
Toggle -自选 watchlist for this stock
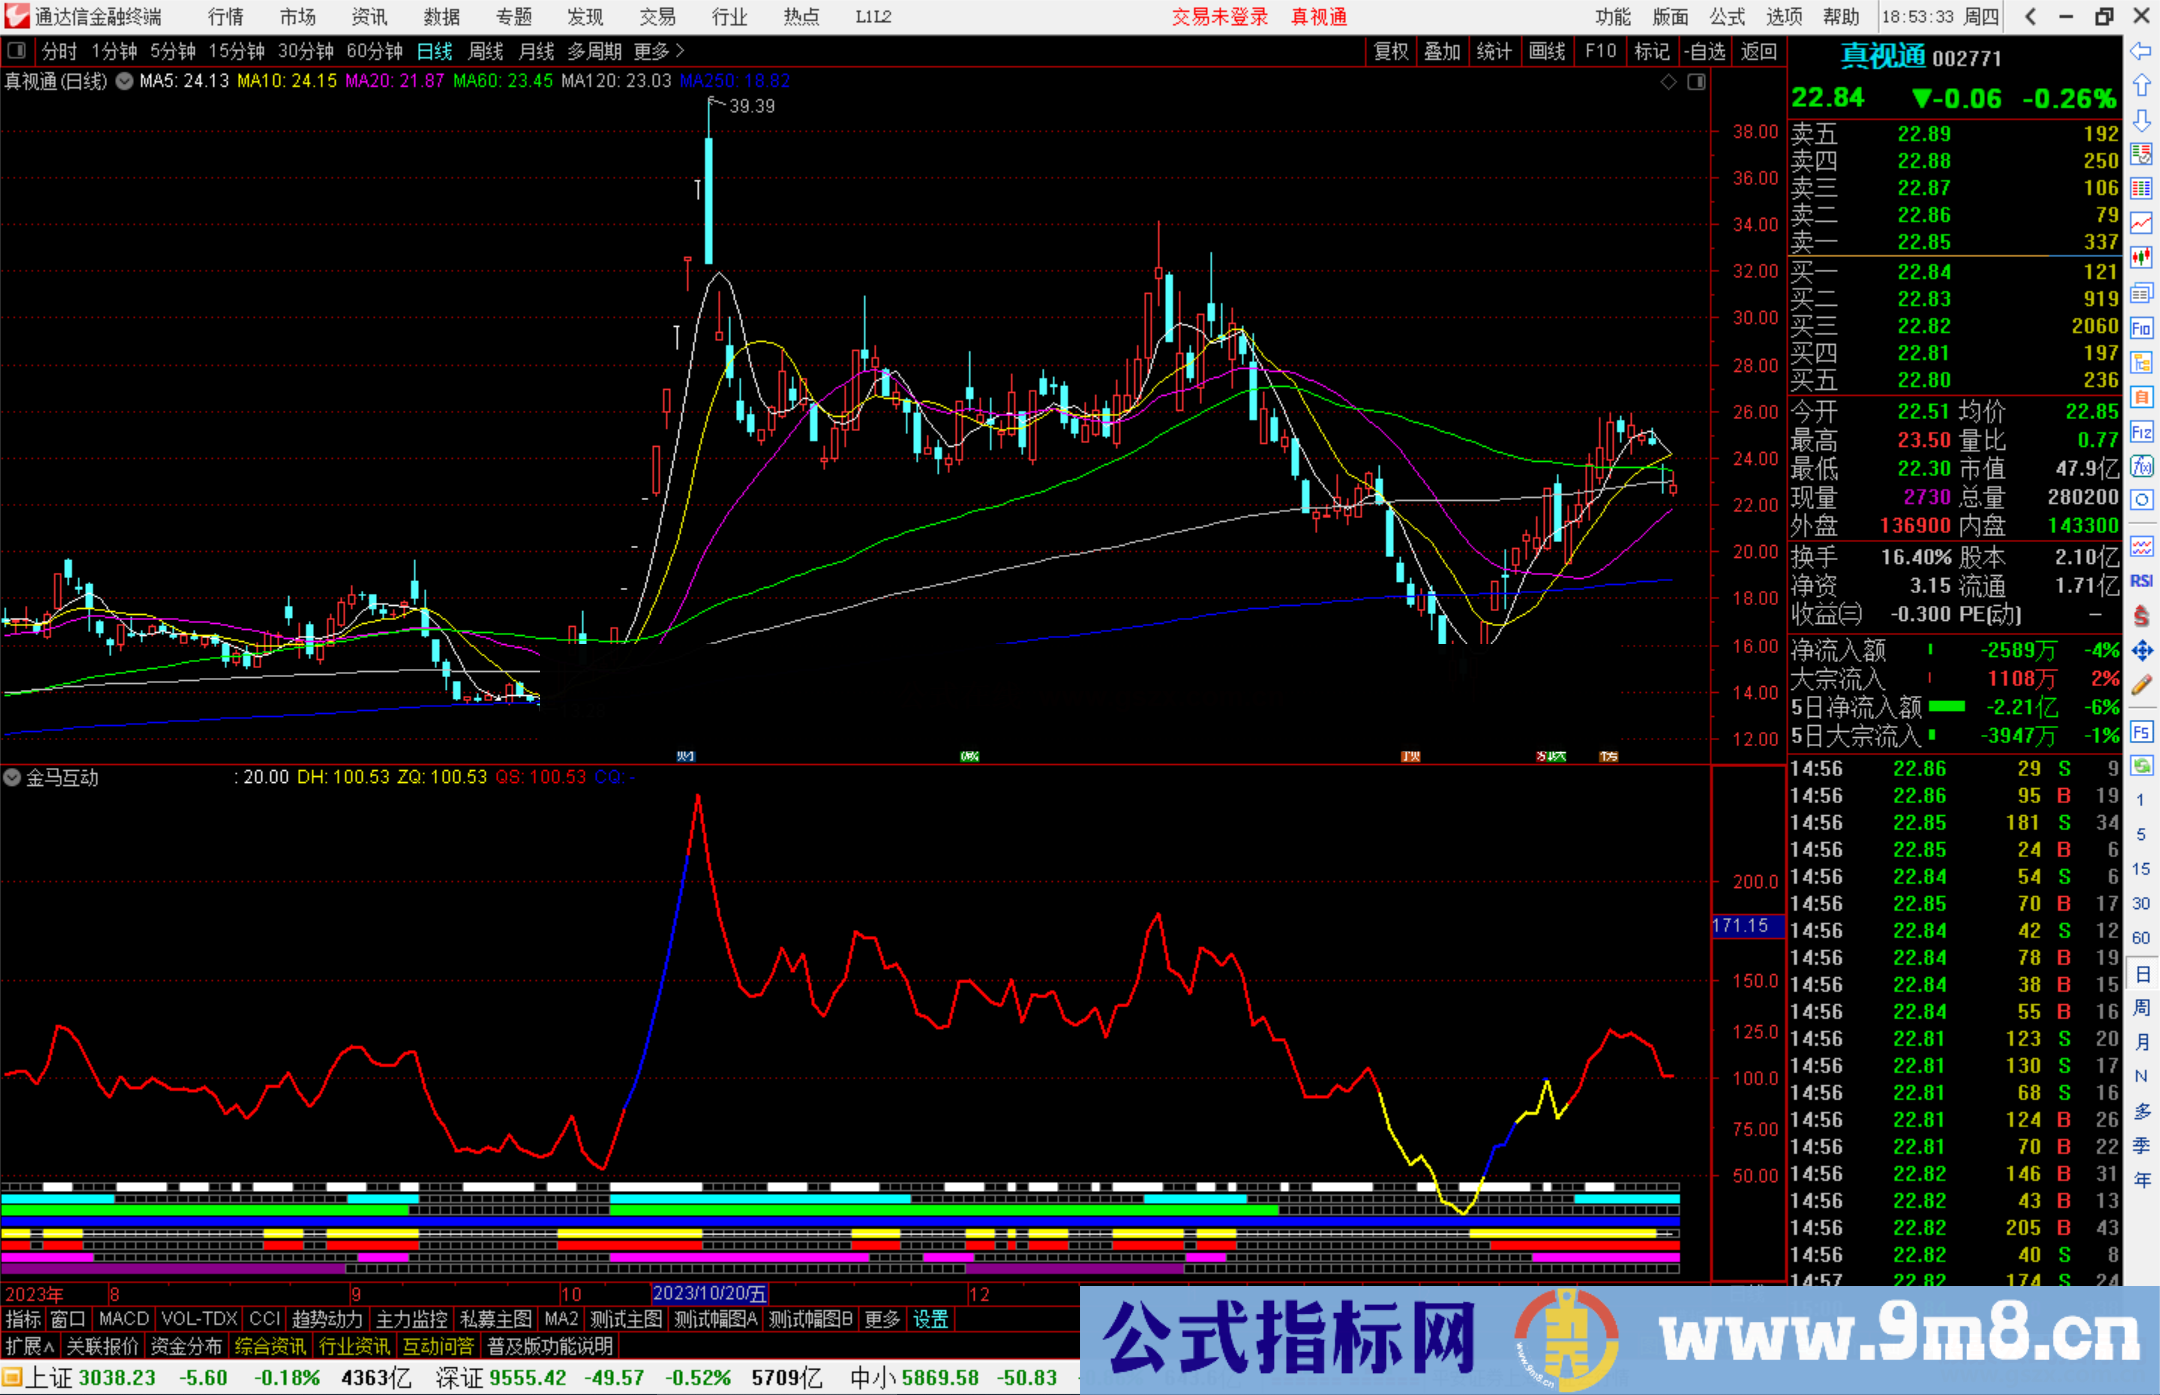pyautogui.click(x=1706, y=51)
